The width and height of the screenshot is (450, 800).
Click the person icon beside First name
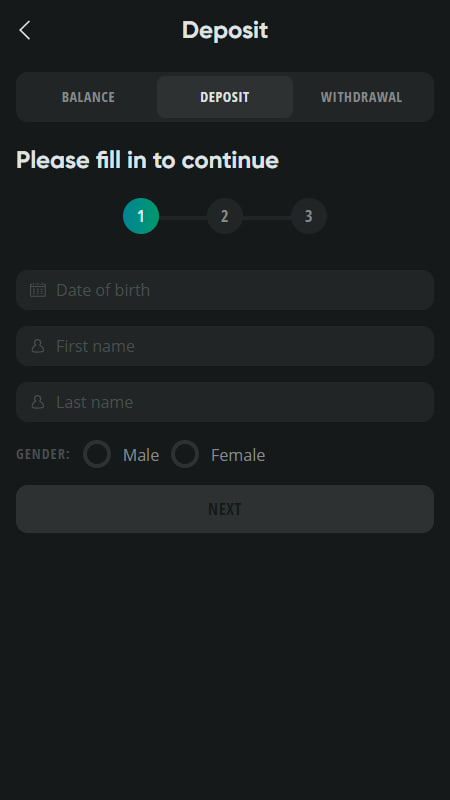[x=38, y=346]
